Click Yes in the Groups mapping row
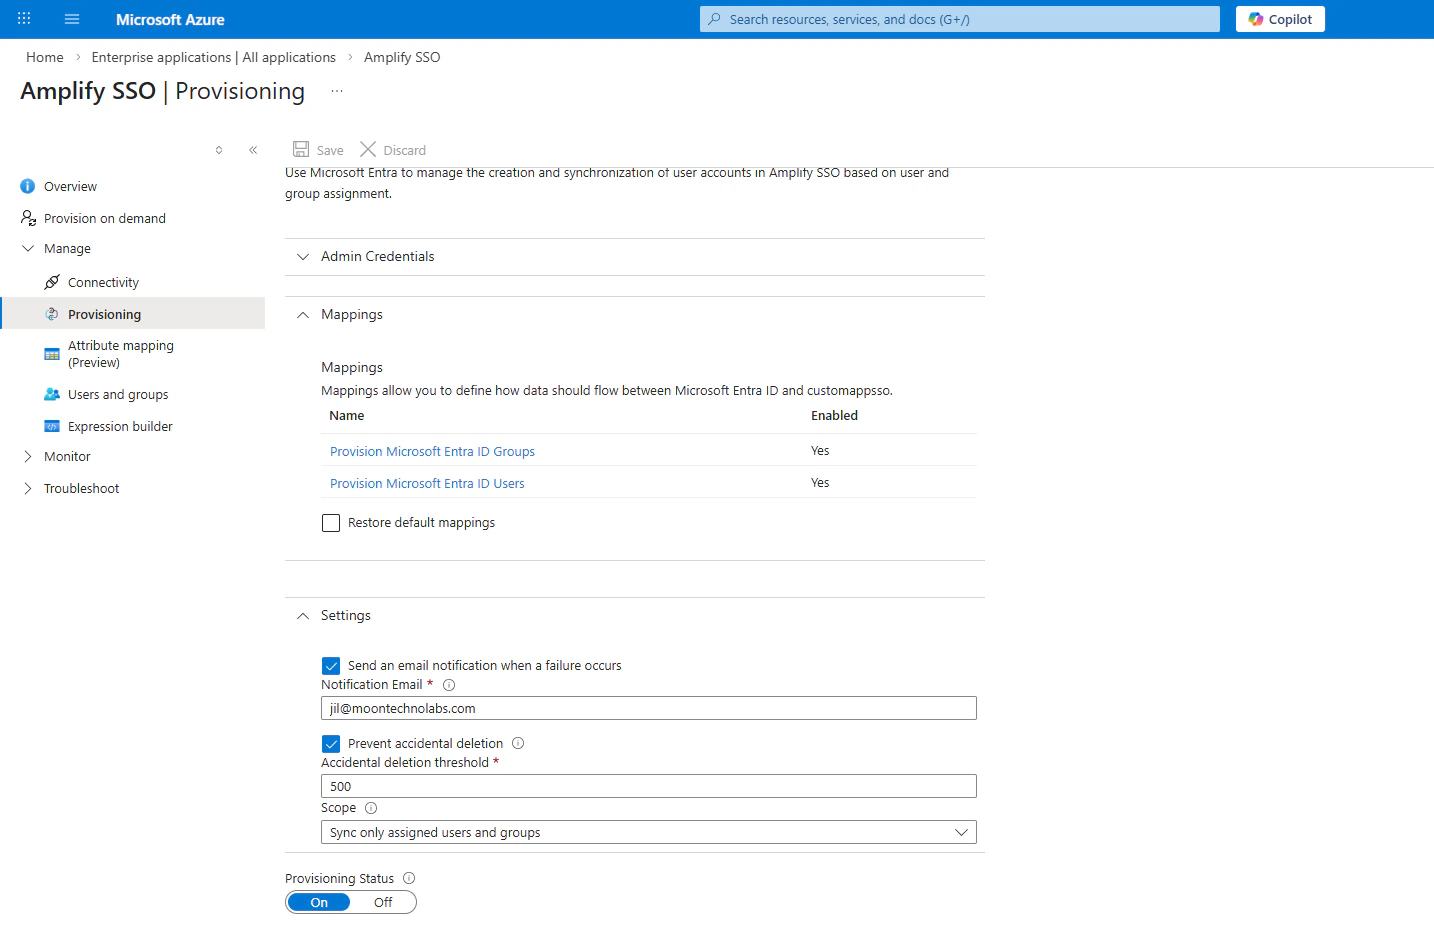The image size is (1434, 928). pyautogui.click(x=820, y=451)
